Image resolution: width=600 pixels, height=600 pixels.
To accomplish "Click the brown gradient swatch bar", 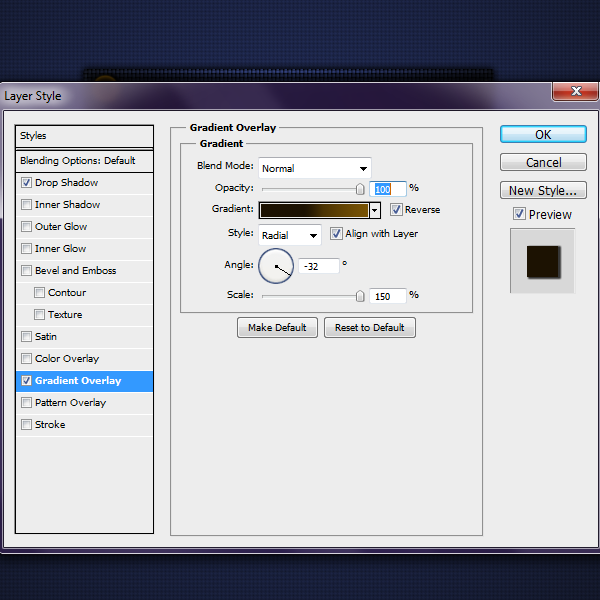I will [314, 210].
